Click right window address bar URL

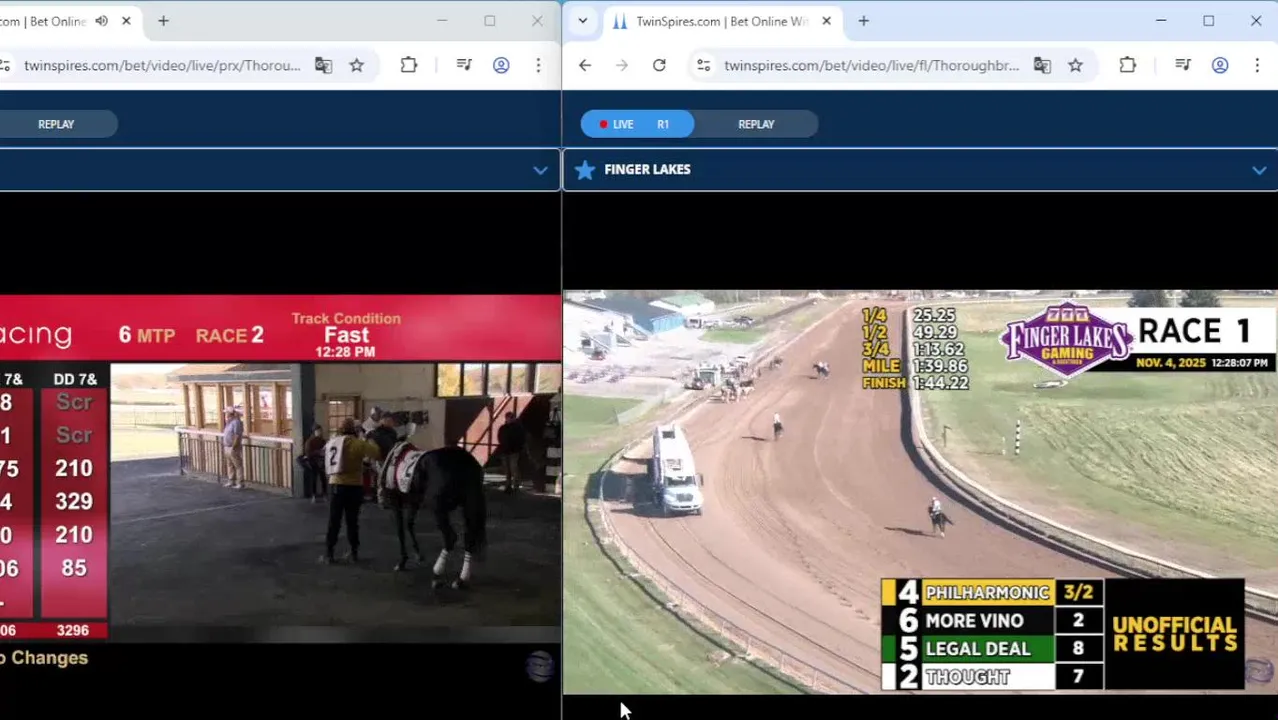871,65
